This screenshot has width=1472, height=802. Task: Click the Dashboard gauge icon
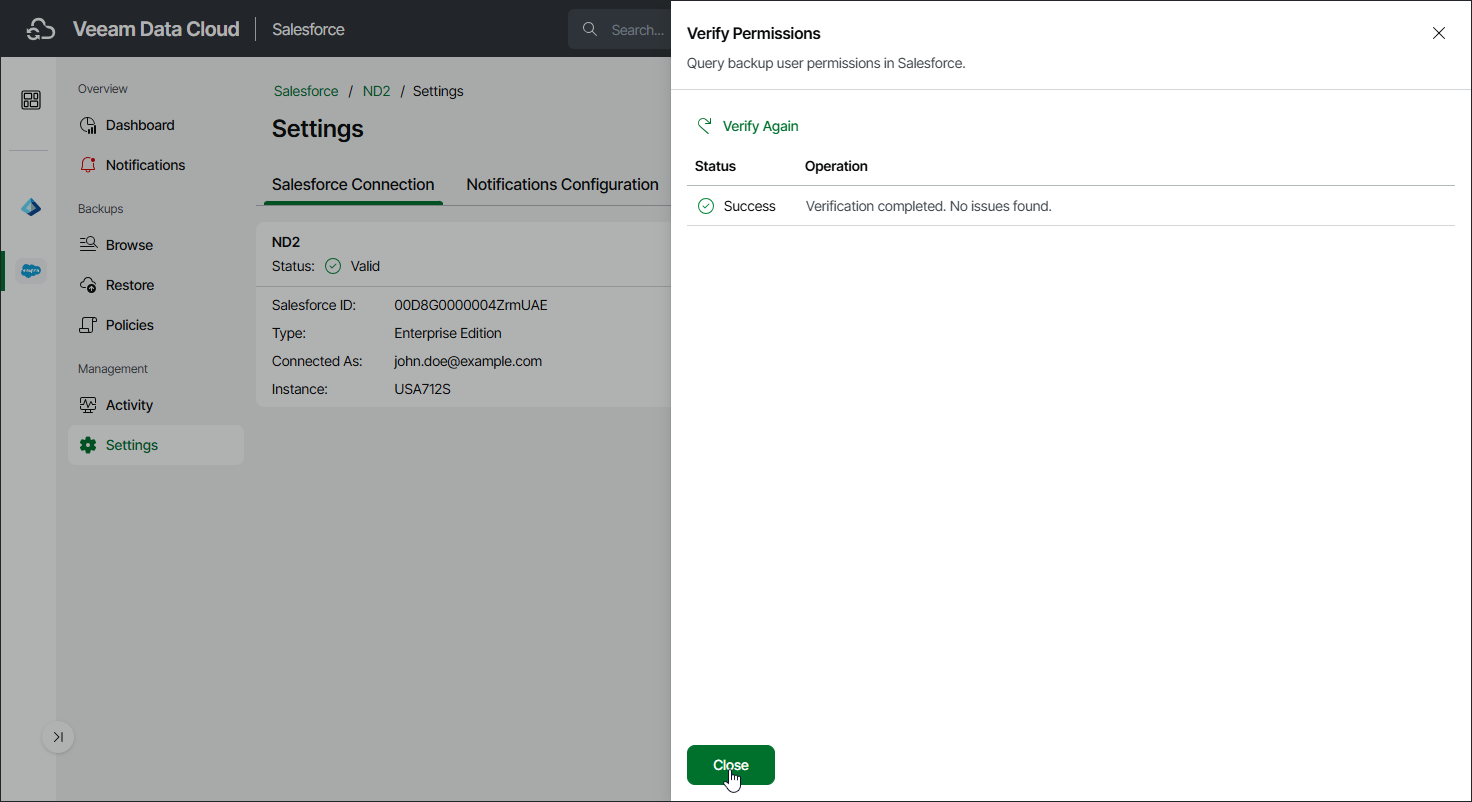(88, 125)
